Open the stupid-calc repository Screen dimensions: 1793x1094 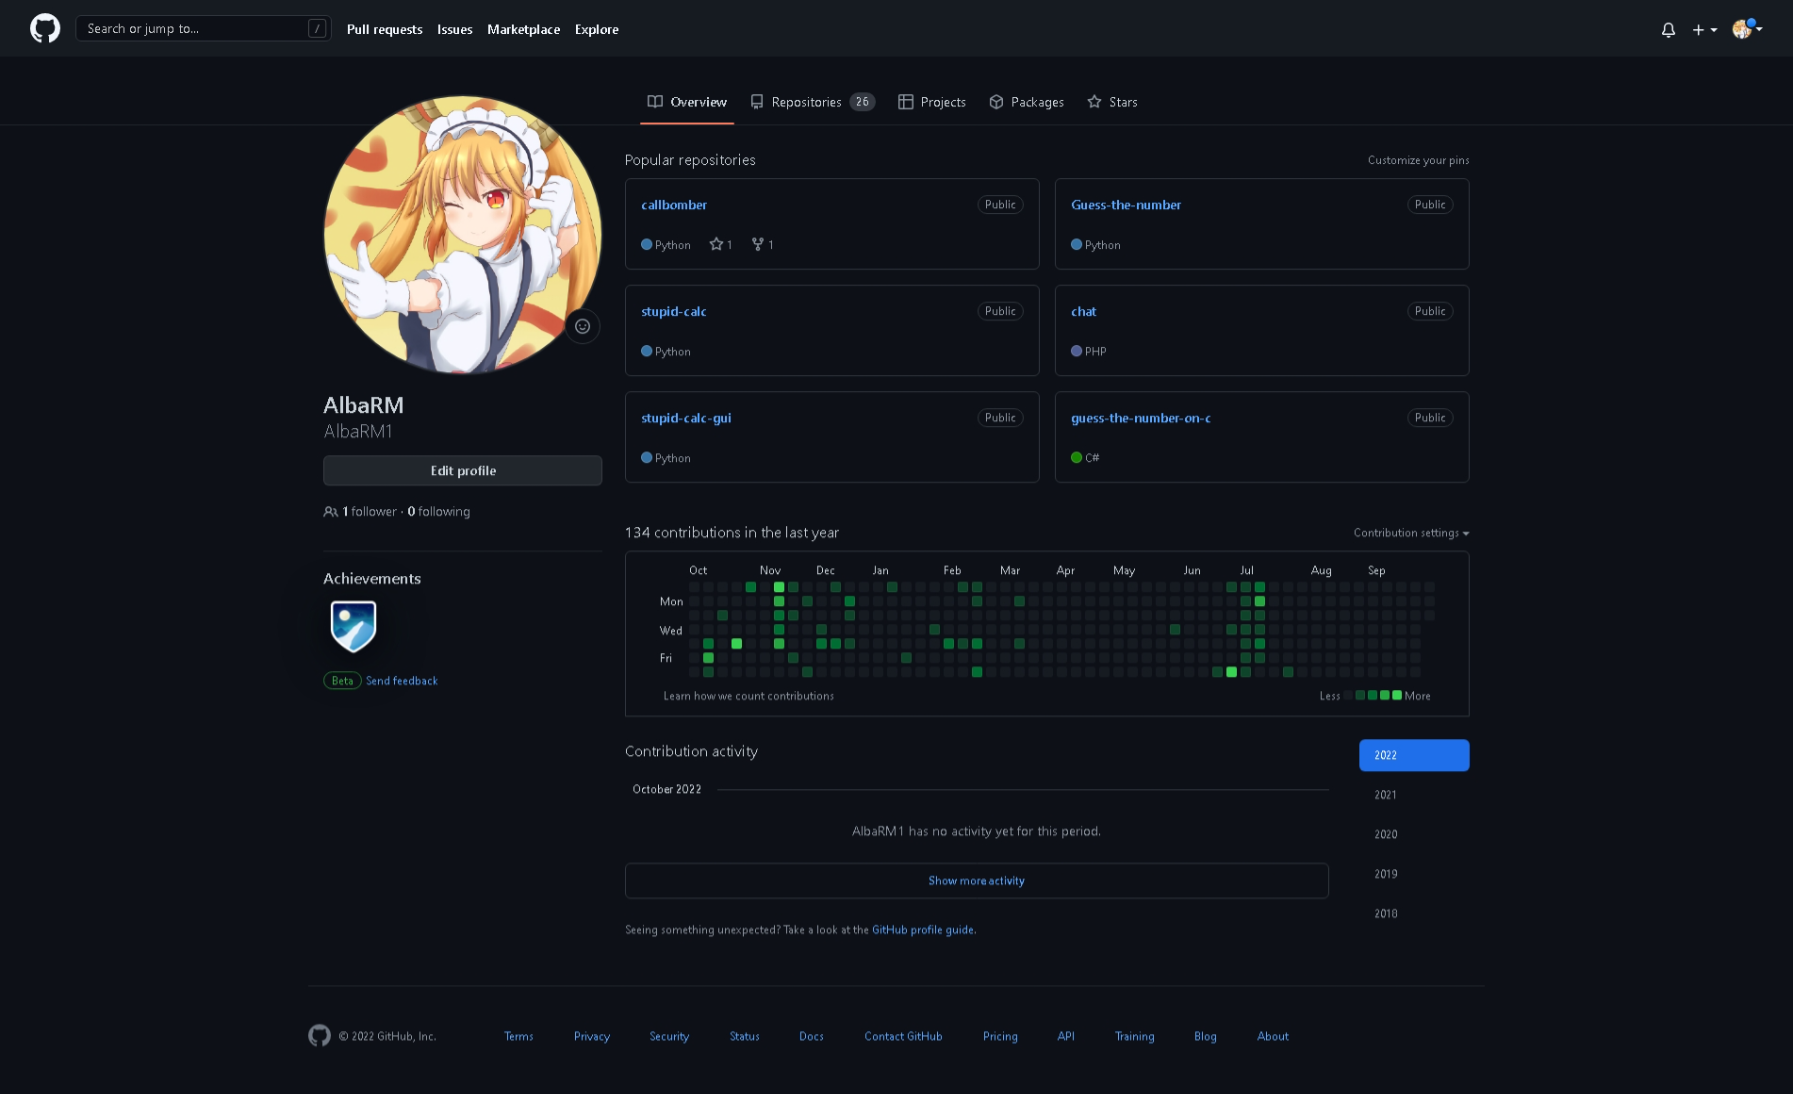pos(674,312)
